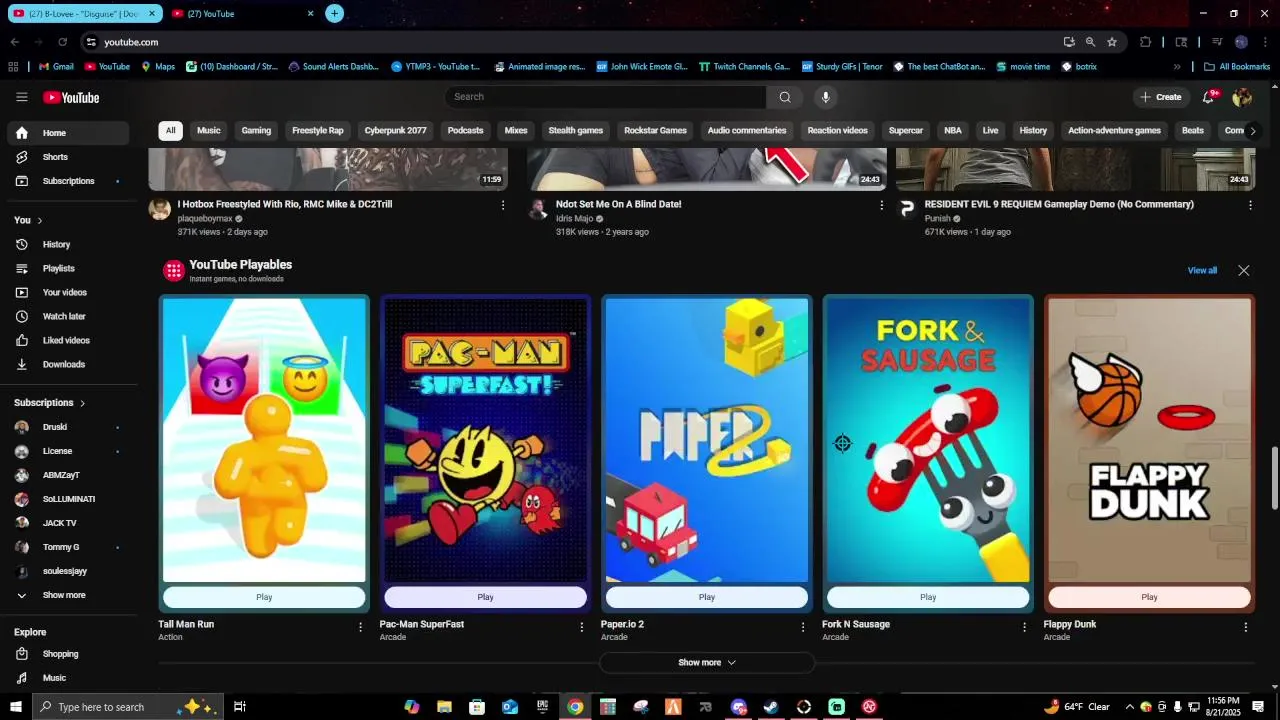Open the Chrome extensions puzzle icon
Viewport: 1280px width, 720px height.
[1146, 42]
